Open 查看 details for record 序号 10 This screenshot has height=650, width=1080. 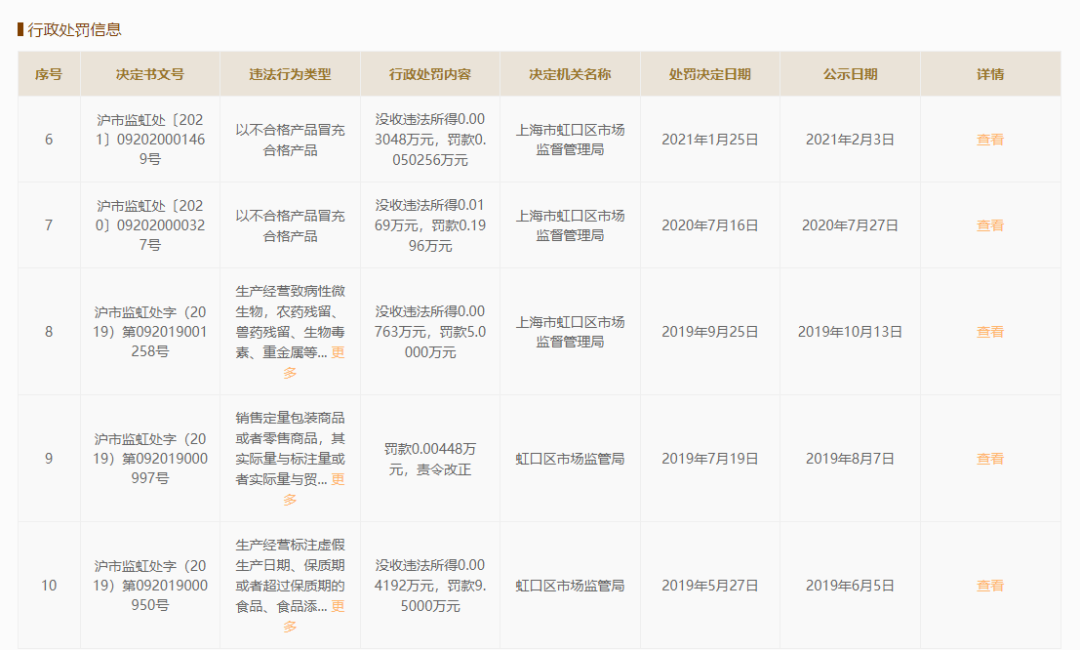tap(989, 585)
